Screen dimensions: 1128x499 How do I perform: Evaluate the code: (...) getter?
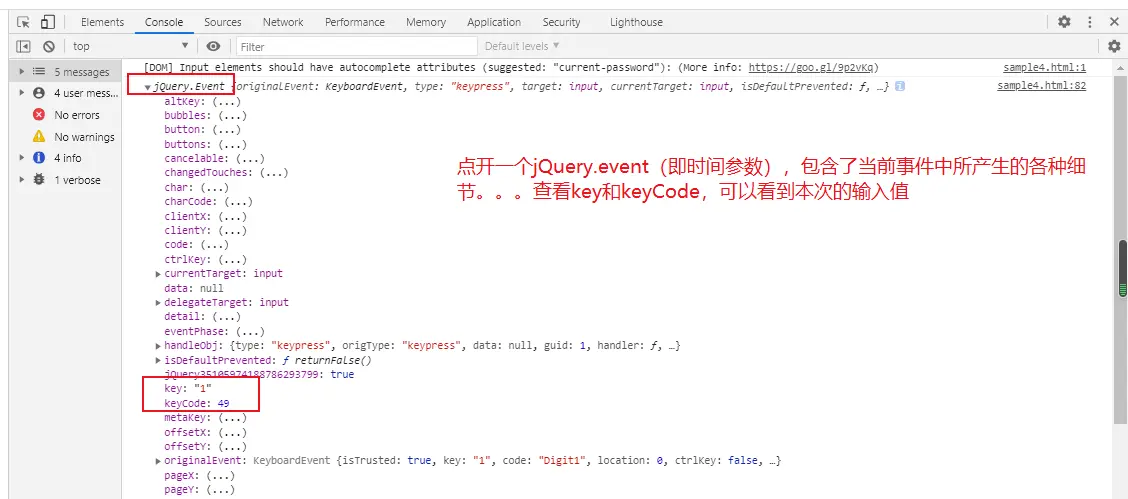212,245
